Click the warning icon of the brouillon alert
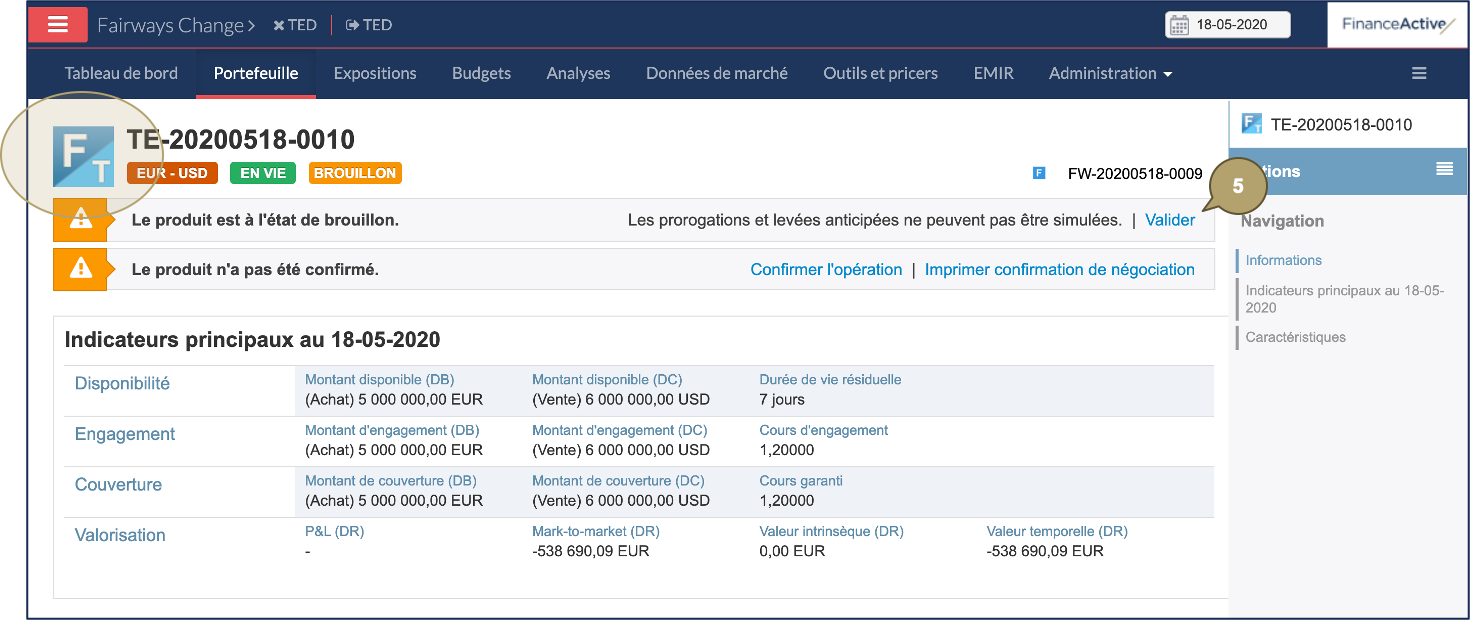 coord(80,220)
